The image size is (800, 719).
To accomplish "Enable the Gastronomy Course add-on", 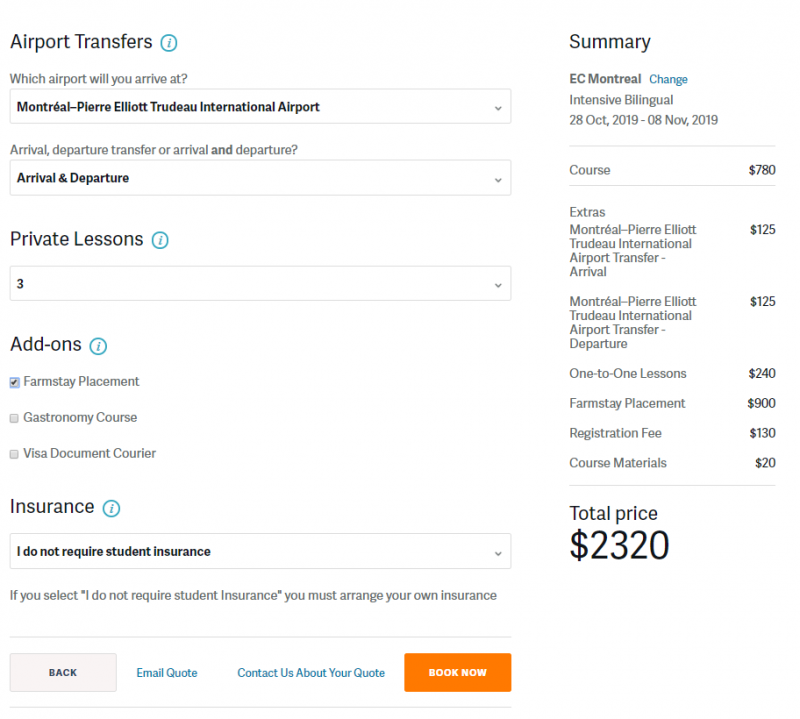I will (x=14, y=417).
